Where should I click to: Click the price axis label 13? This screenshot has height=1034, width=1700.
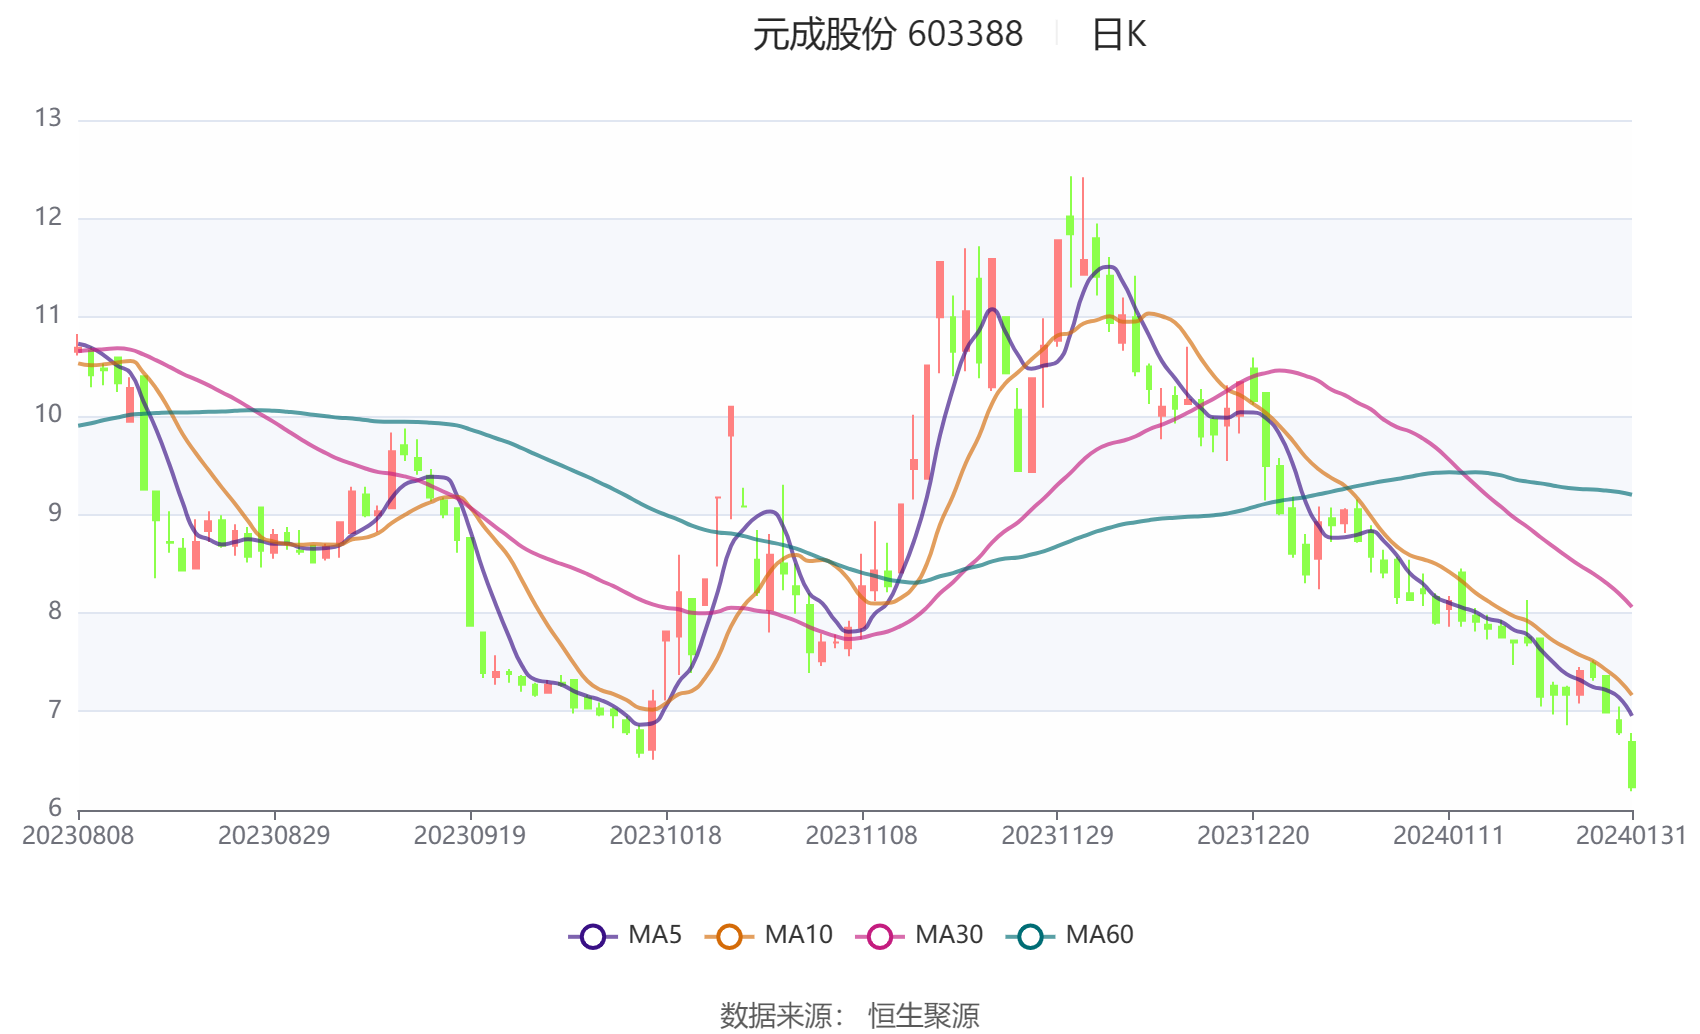coord(48,118)
